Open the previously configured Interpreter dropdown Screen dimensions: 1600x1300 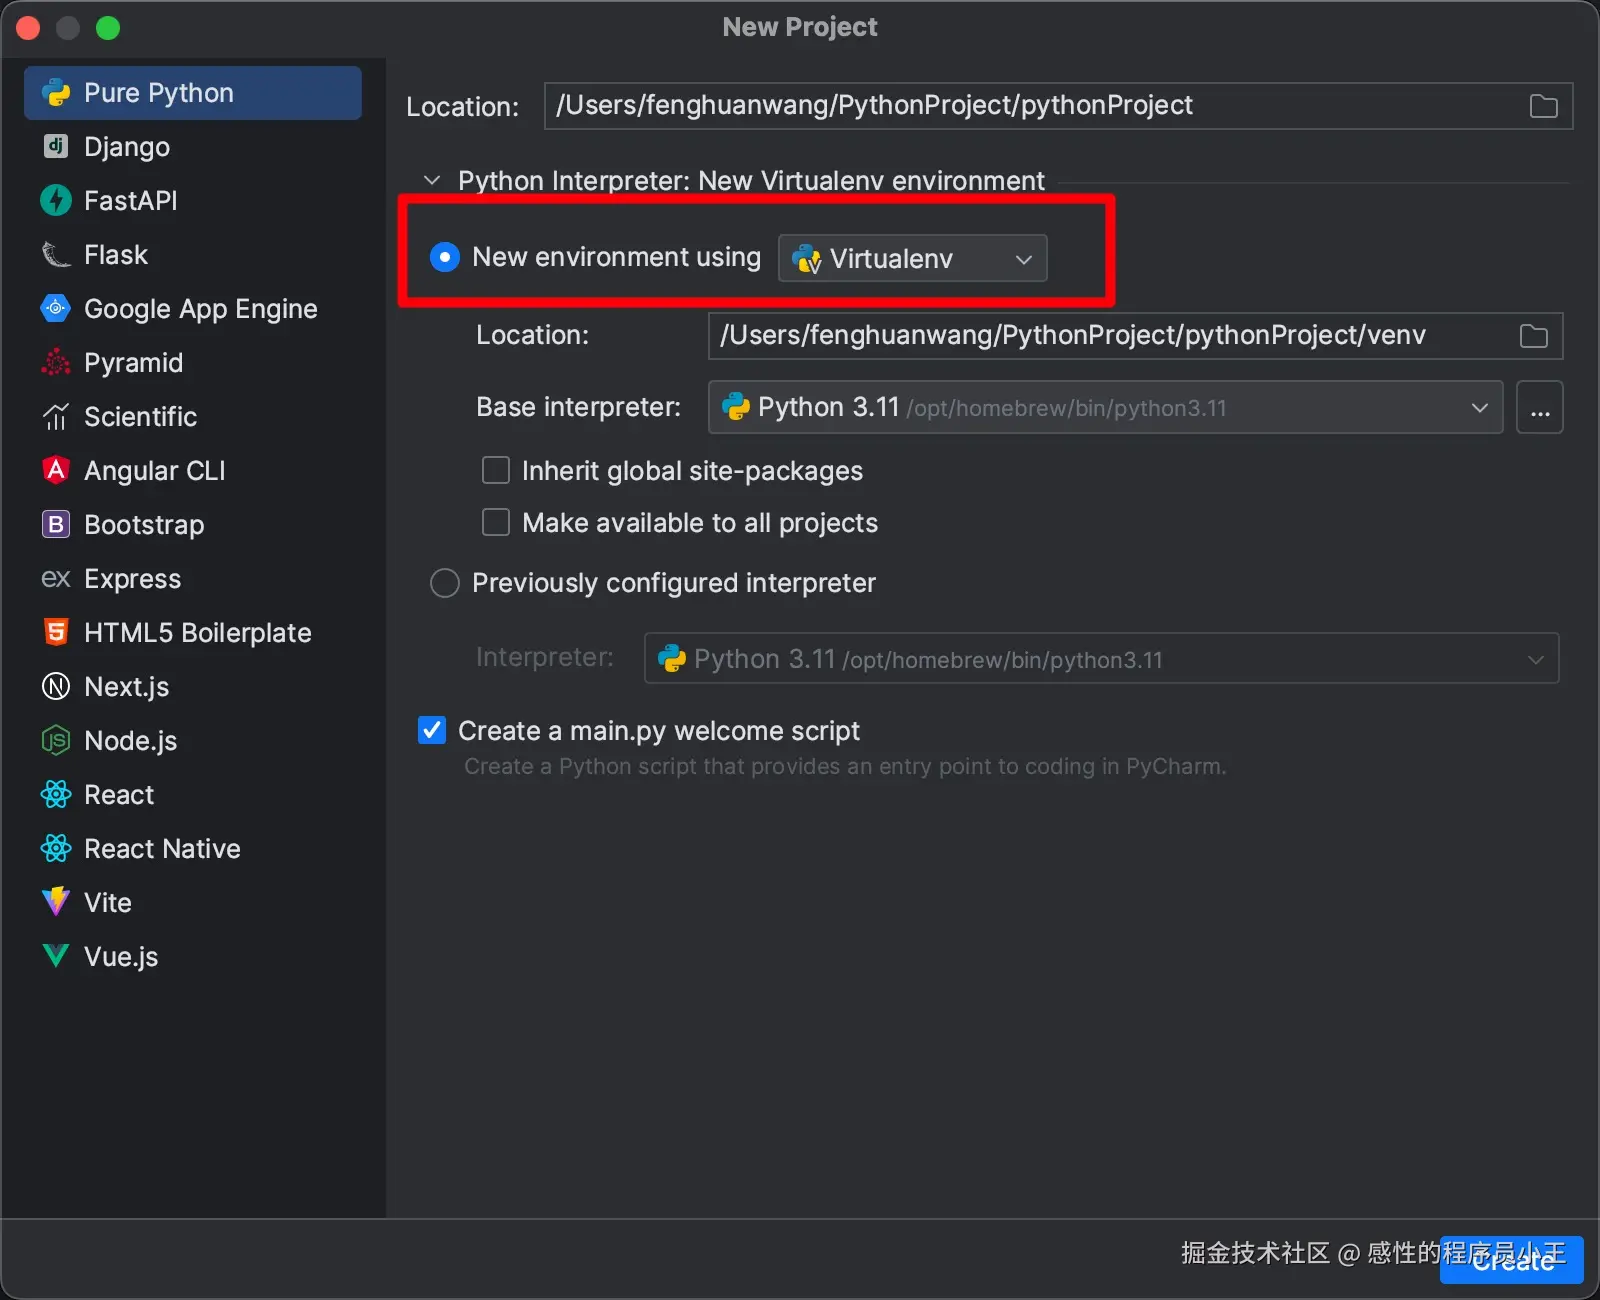[1101, 658]
